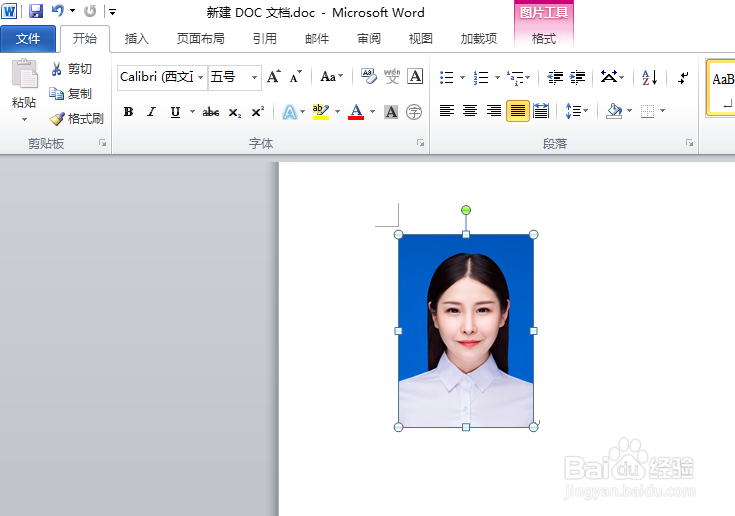This screenshot has height=516, width=735.
Task: Open the 审阅 (Review) tab
Action: click(x=369, y=38)
